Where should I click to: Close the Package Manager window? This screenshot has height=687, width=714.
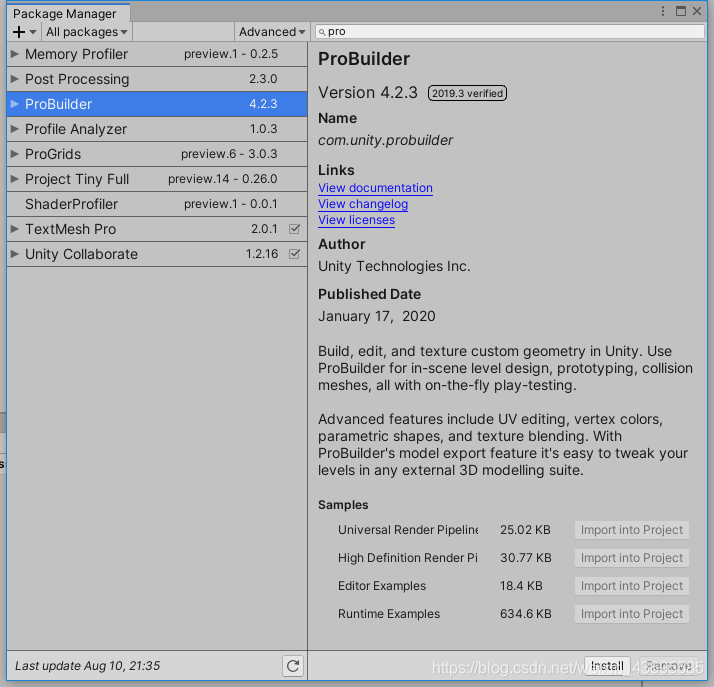[697, 11]
